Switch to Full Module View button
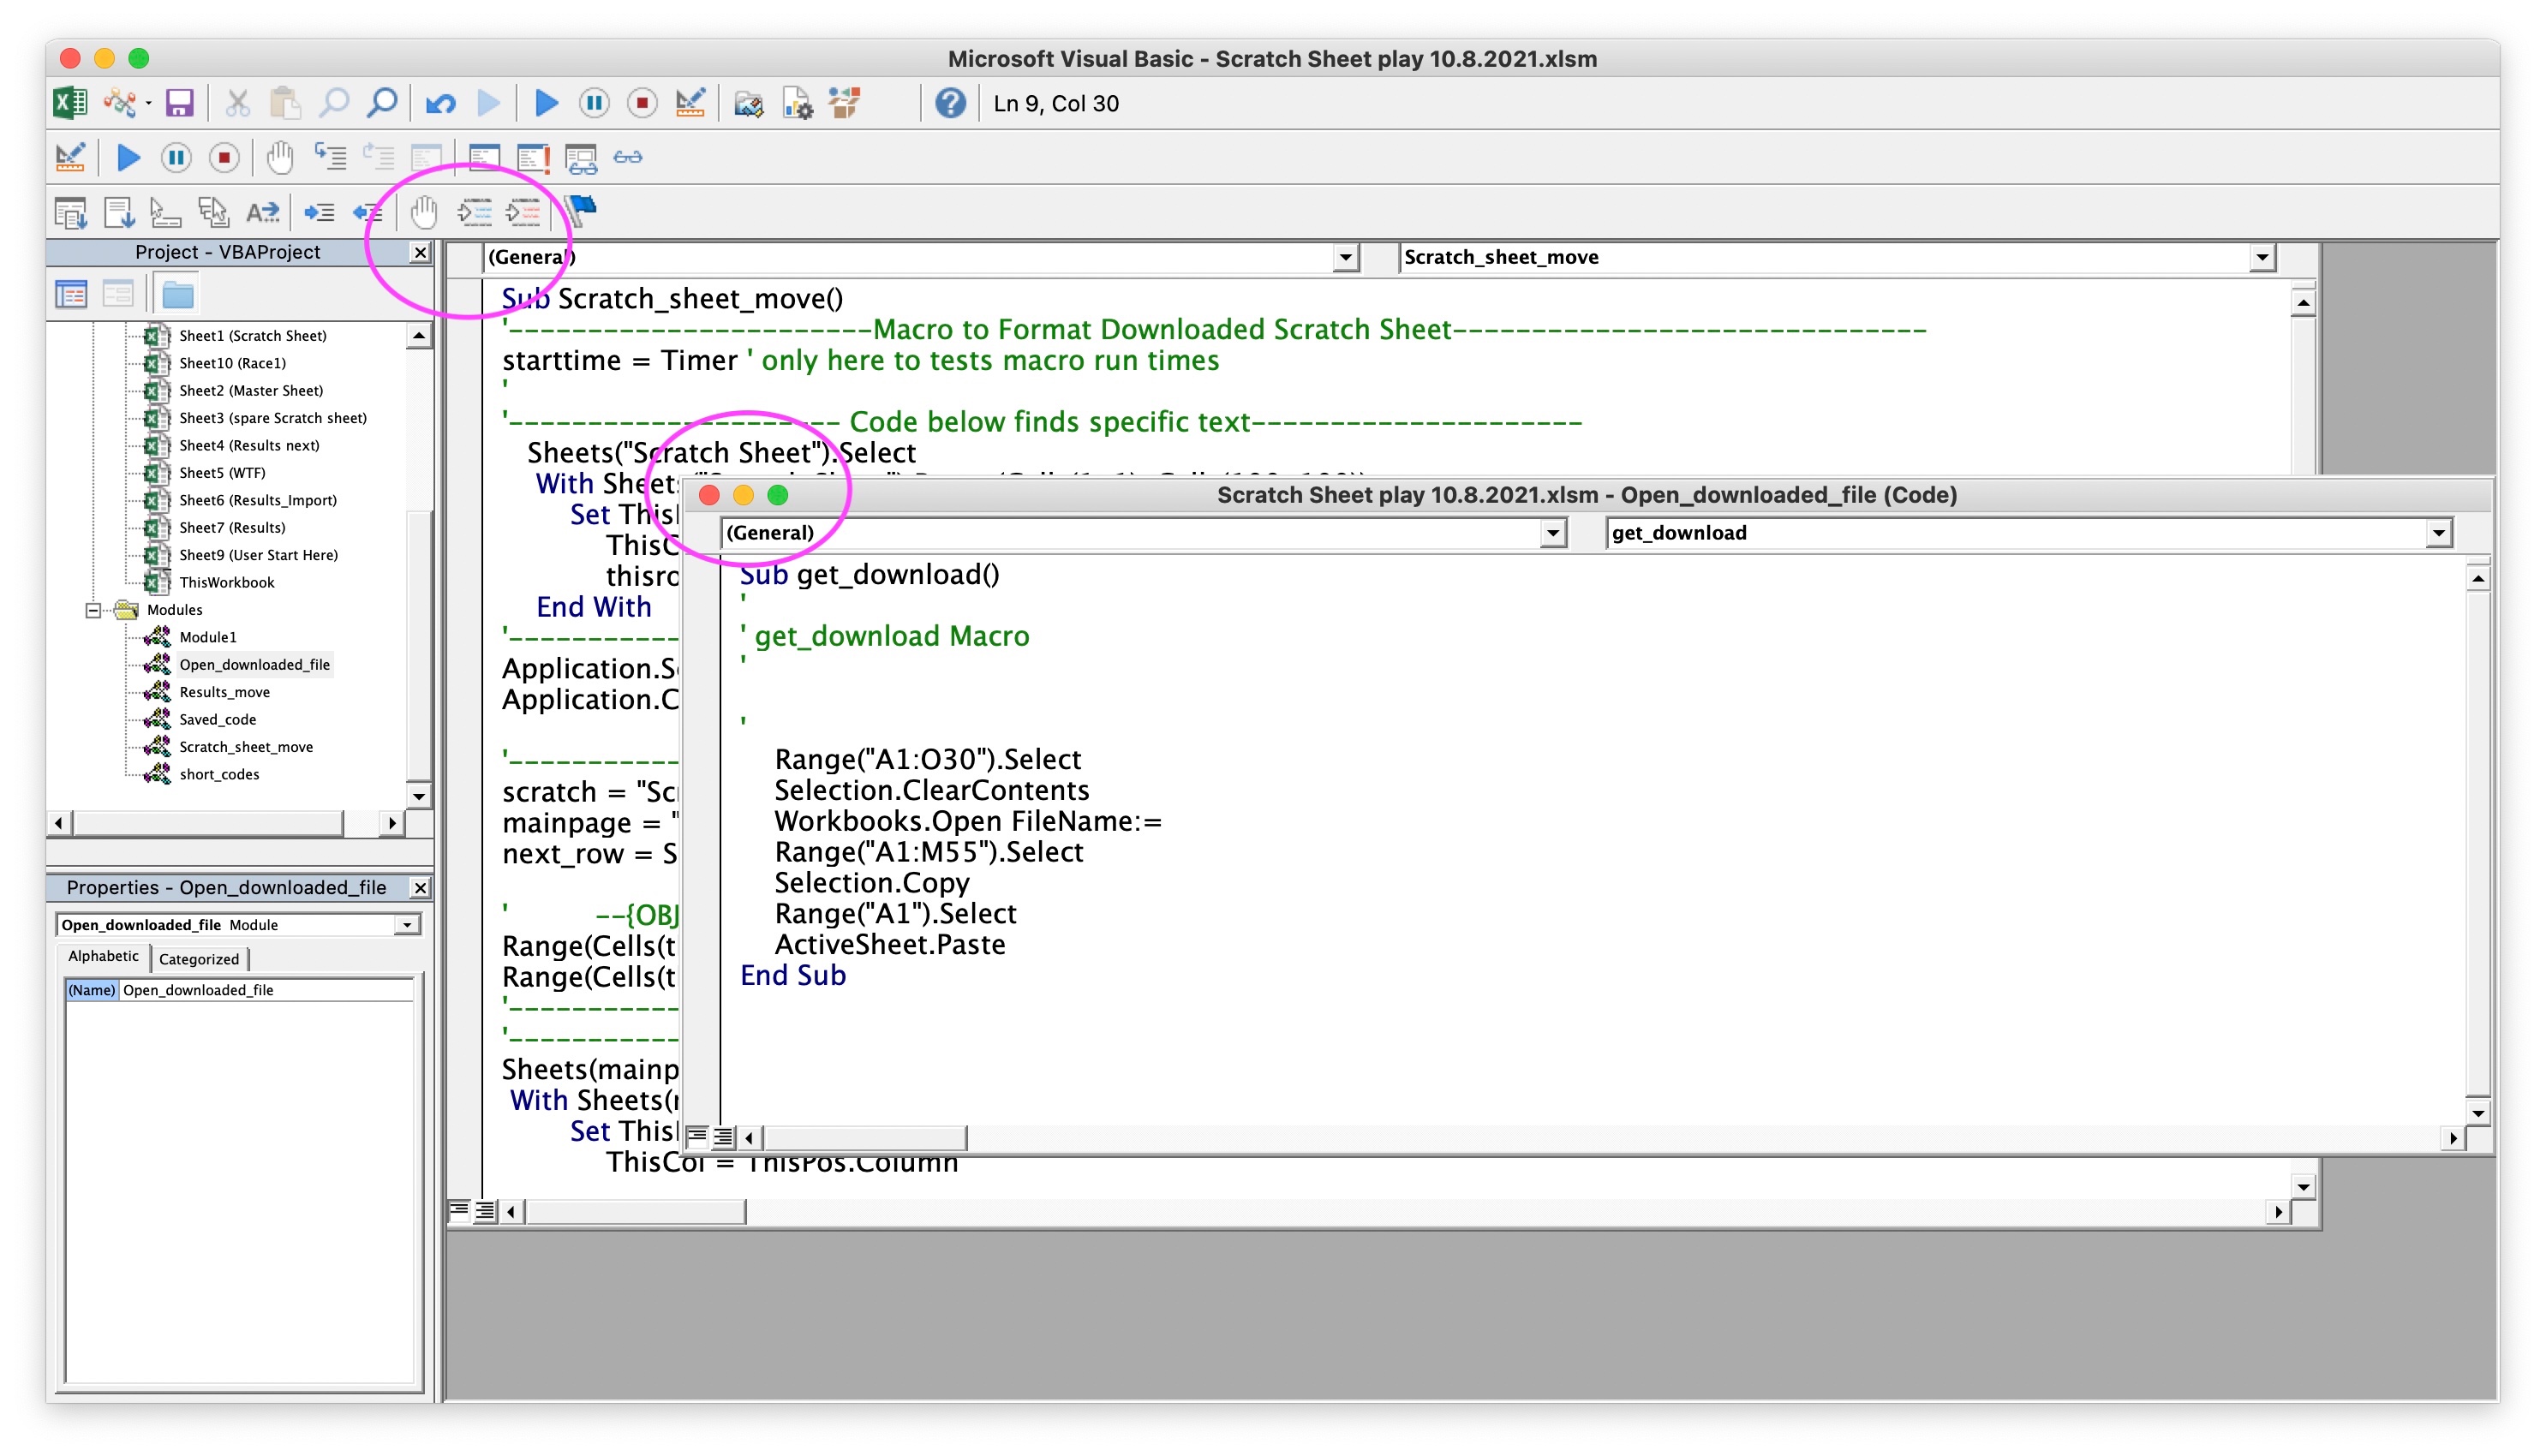Screen dimensions: 2546x1456 tap(724, 1137)
